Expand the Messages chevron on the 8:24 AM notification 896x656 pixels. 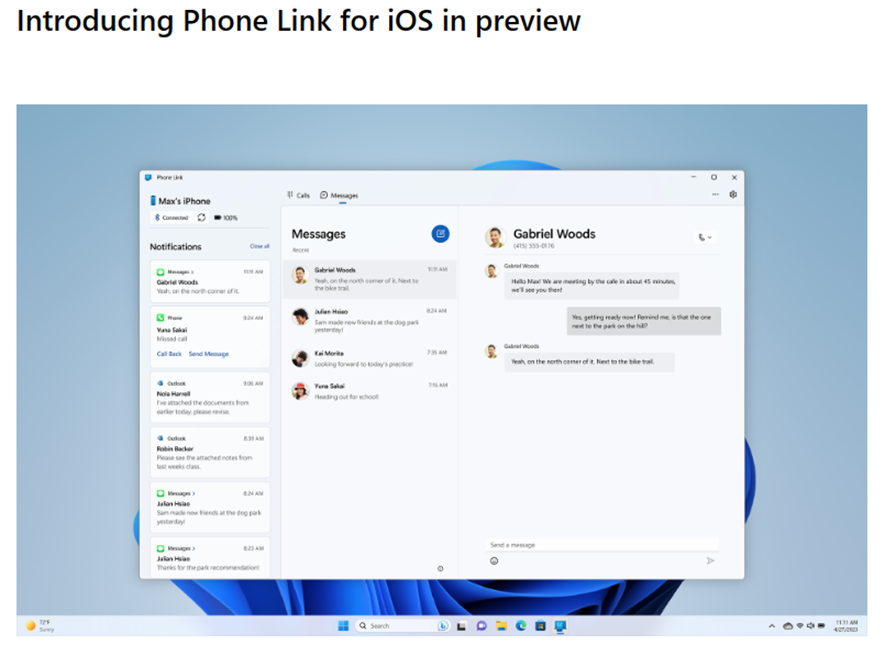(x=194, y=493)
